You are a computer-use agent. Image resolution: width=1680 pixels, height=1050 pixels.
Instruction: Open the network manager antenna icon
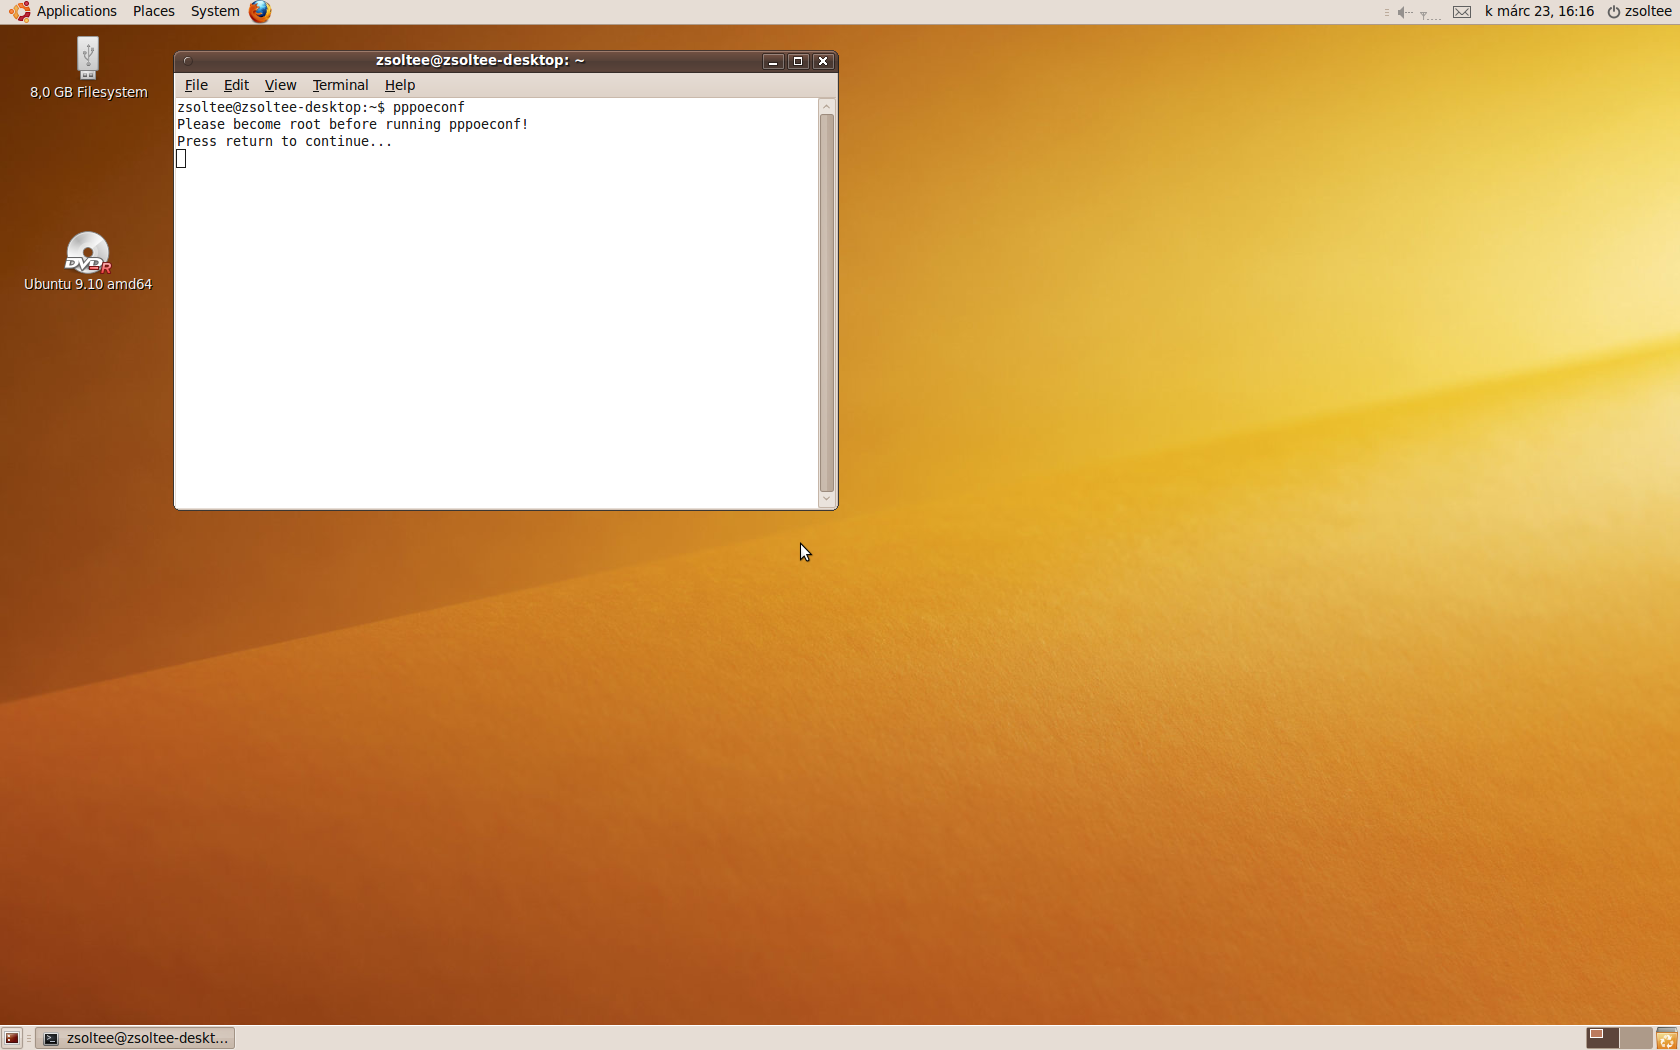click(1429, 13)
